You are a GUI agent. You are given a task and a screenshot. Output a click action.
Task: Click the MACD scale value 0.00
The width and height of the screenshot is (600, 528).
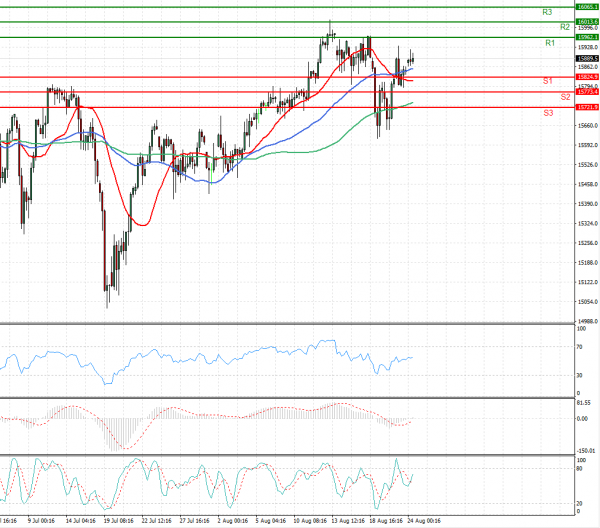(x=582, y=419)
